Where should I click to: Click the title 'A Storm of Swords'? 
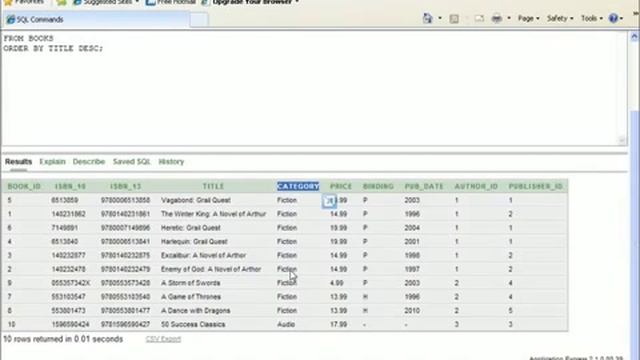click(191, 283)
